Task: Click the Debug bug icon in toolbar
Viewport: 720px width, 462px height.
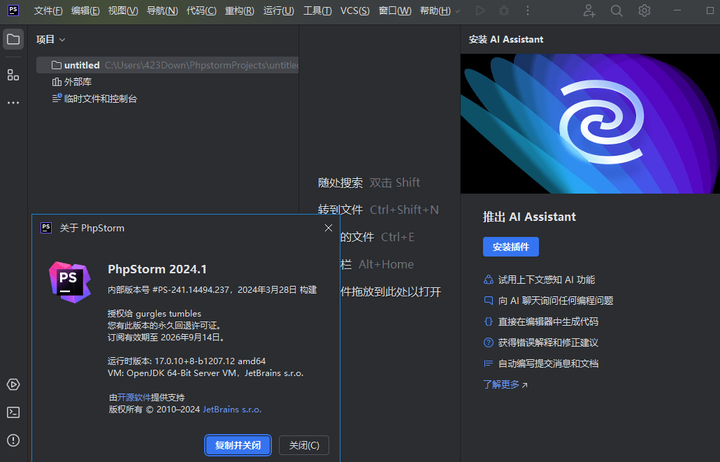Action: click(504, 11)
